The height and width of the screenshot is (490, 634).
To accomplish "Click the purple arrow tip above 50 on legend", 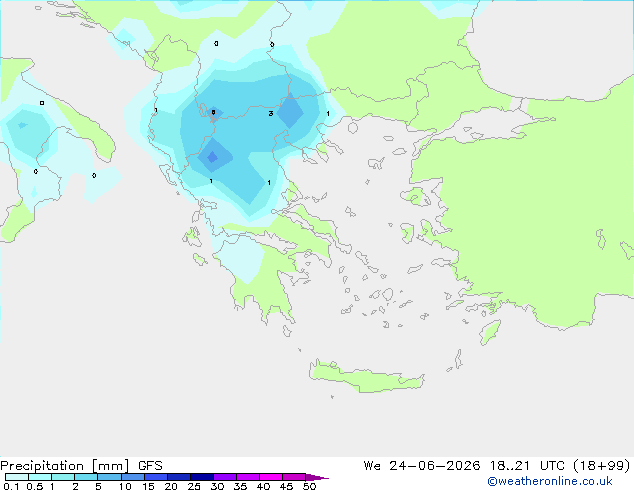I will click(x=317, y=477).
